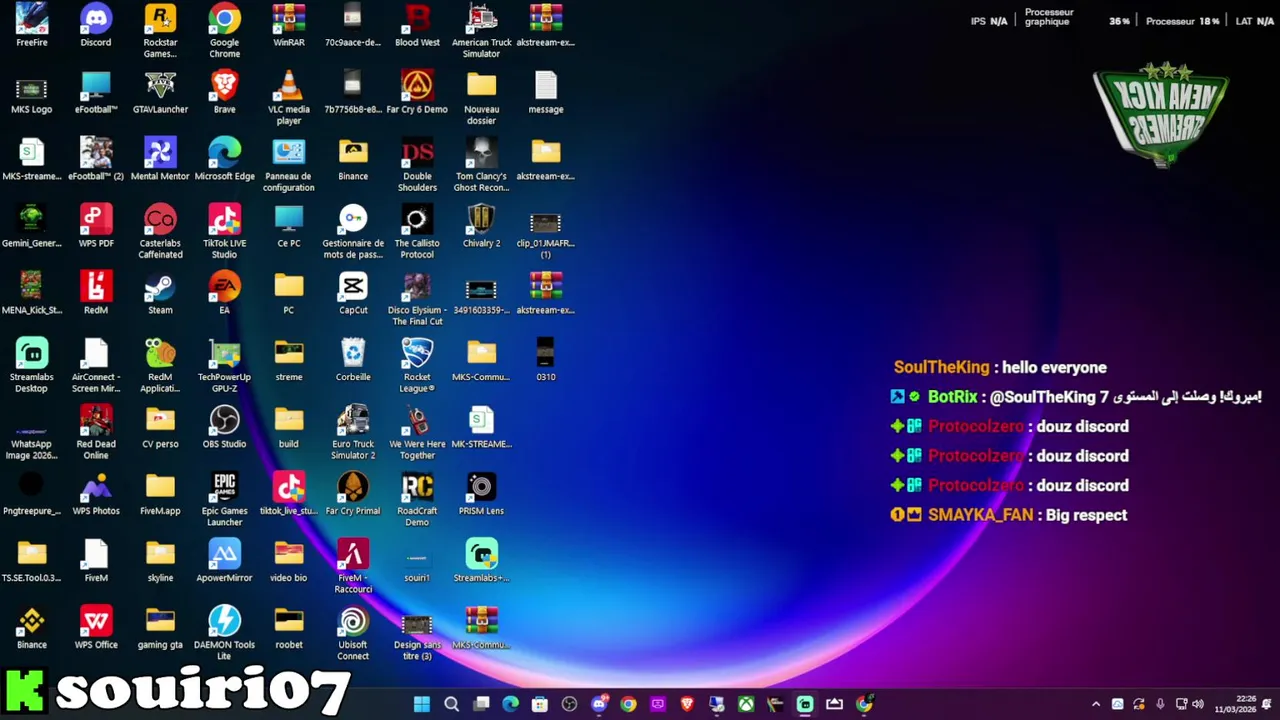Select the message text file

545,93
